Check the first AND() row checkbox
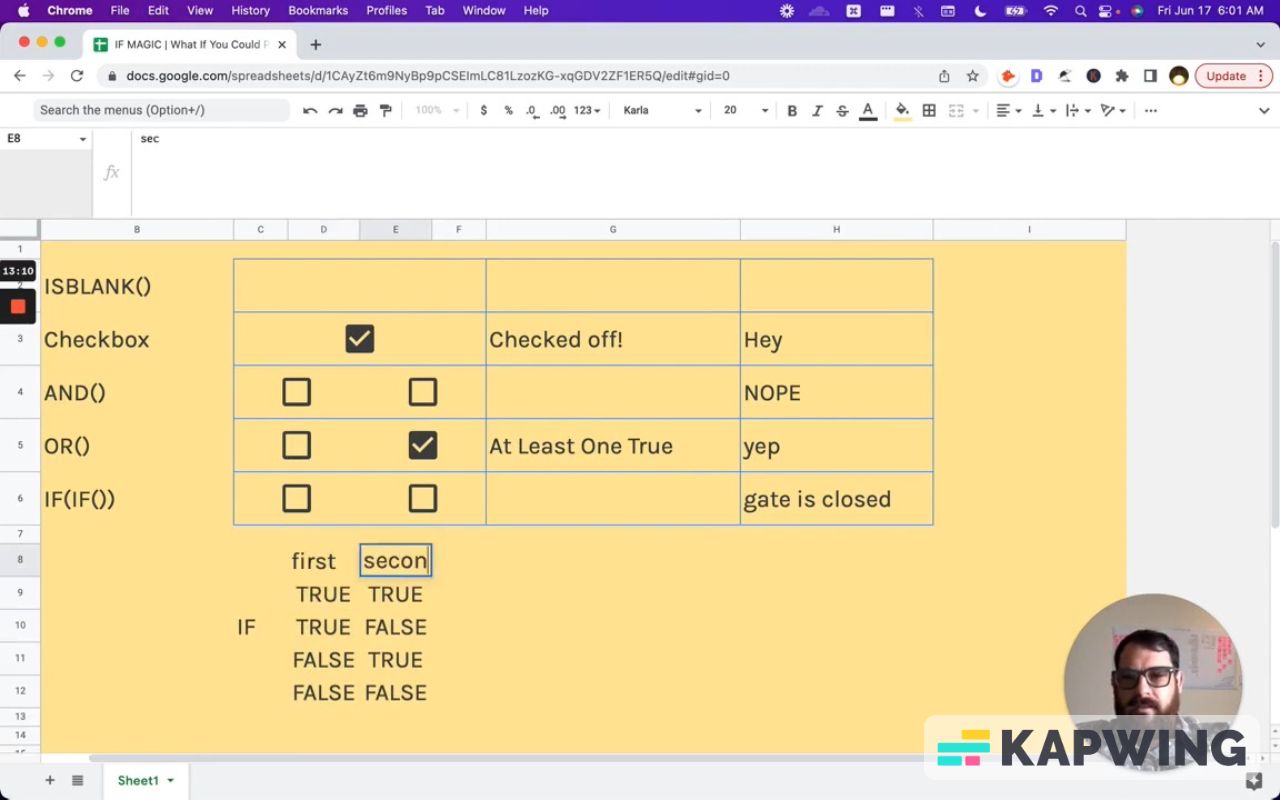Viewport: 1280px width, 800px height. coord(296,392)
